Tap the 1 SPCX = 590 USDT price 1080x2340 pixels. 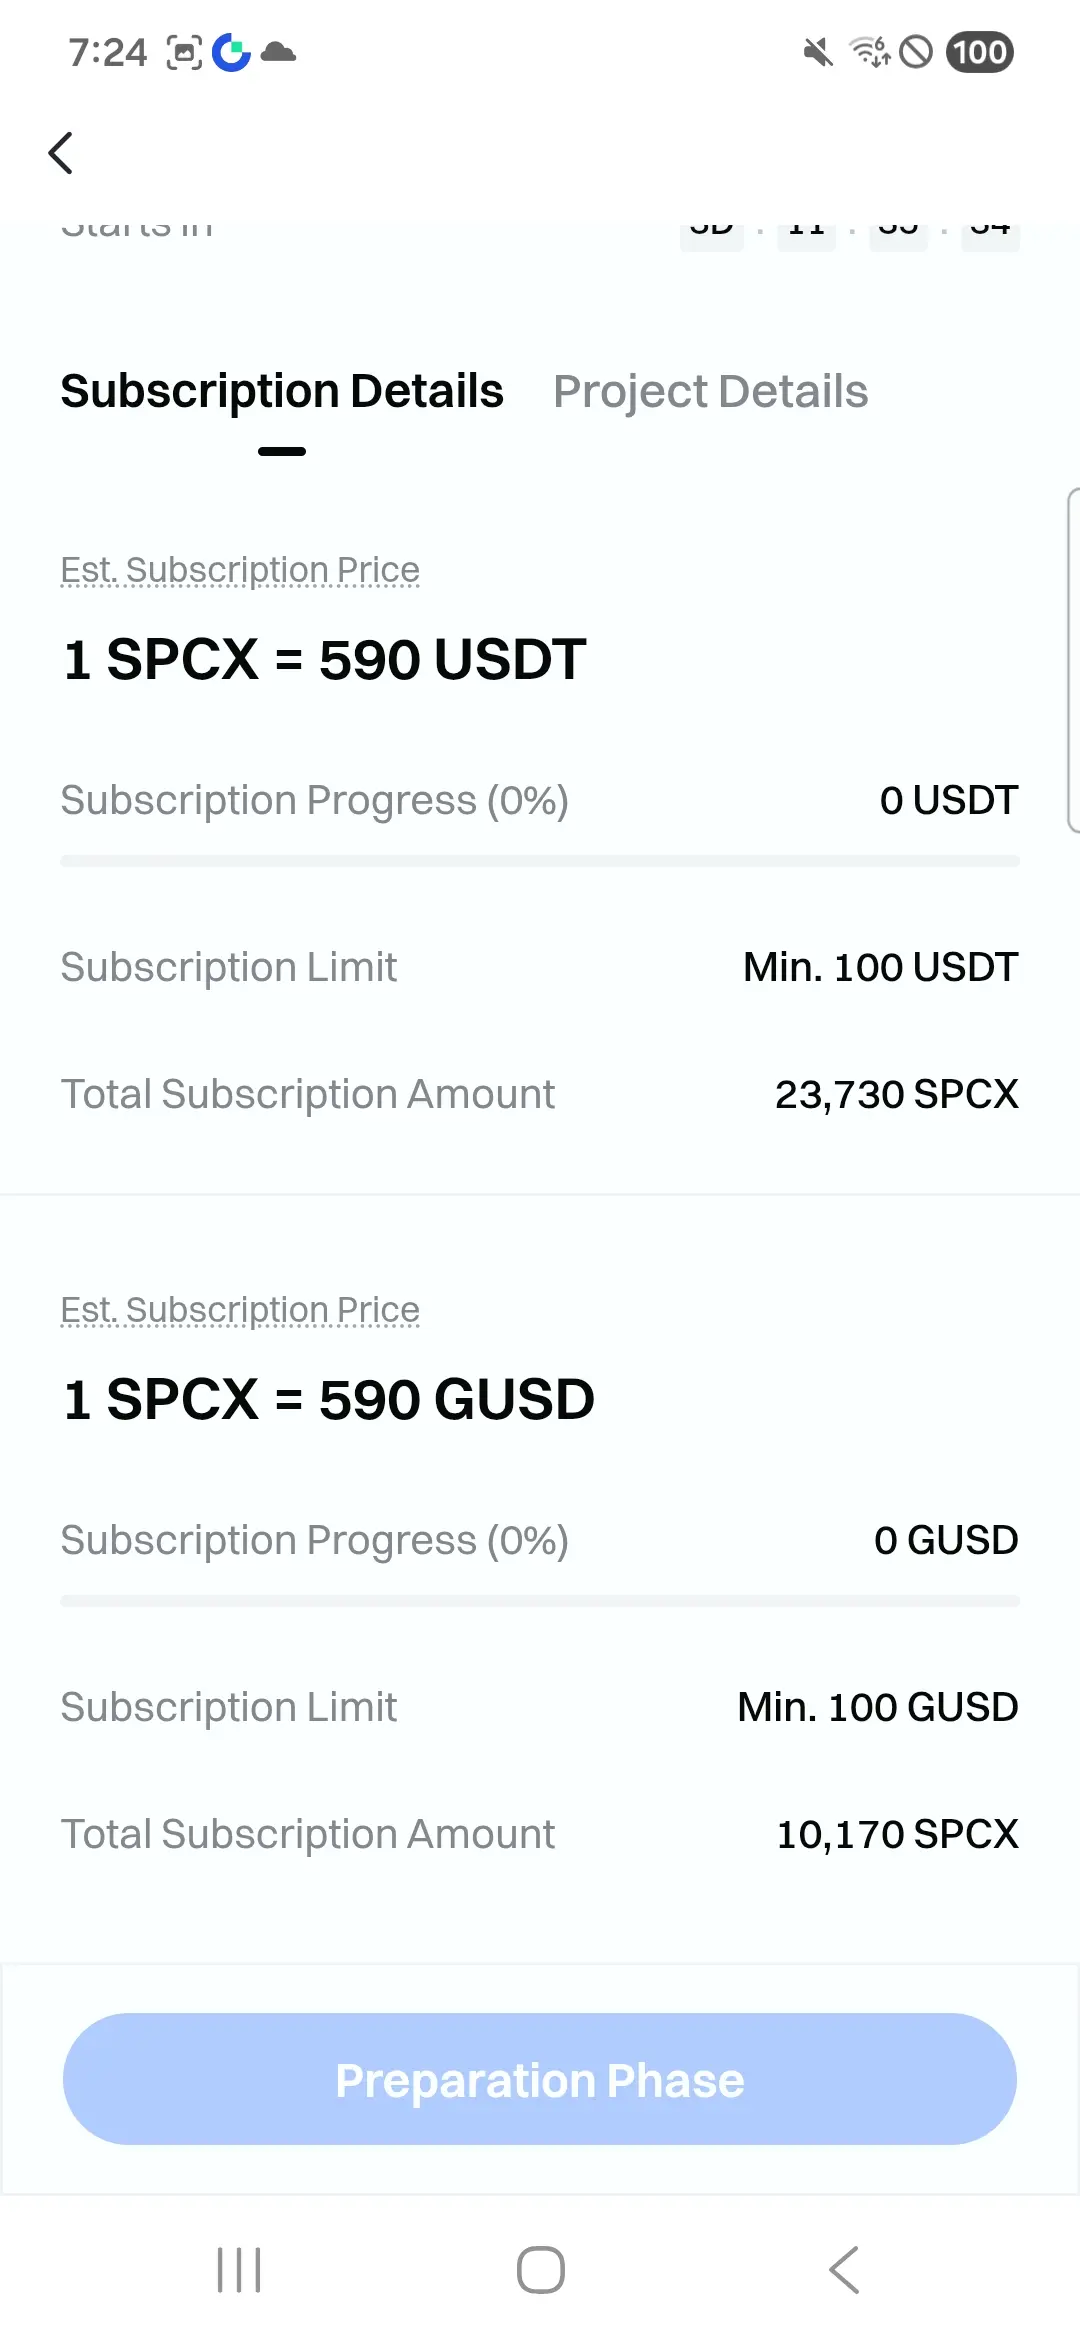tap(324, 660)
